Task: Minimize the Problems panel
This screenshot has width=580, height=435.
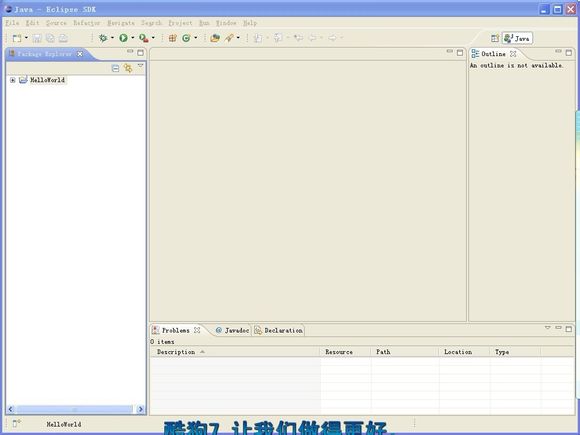Action: coord(559,328)
